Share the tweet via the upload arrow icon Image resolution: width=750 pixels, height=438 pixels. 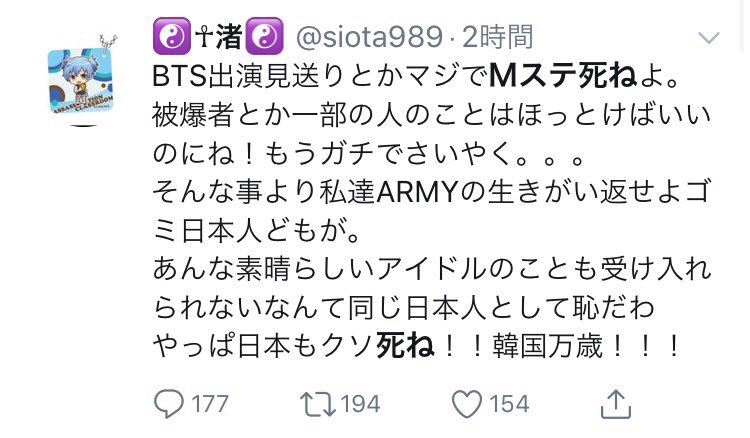pos(616,405)
